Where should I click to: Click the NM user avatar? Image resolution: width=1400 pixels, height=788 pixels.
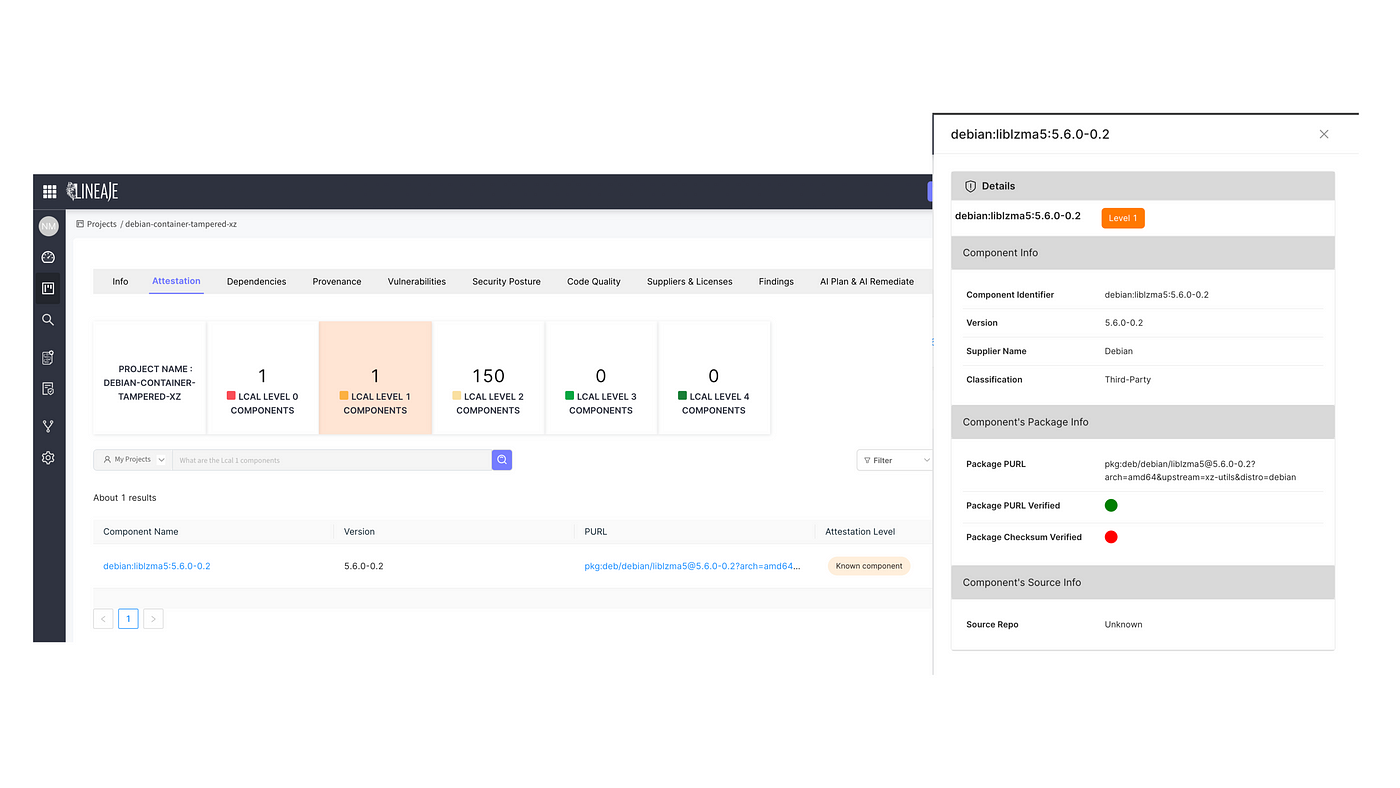click(48, 226)
